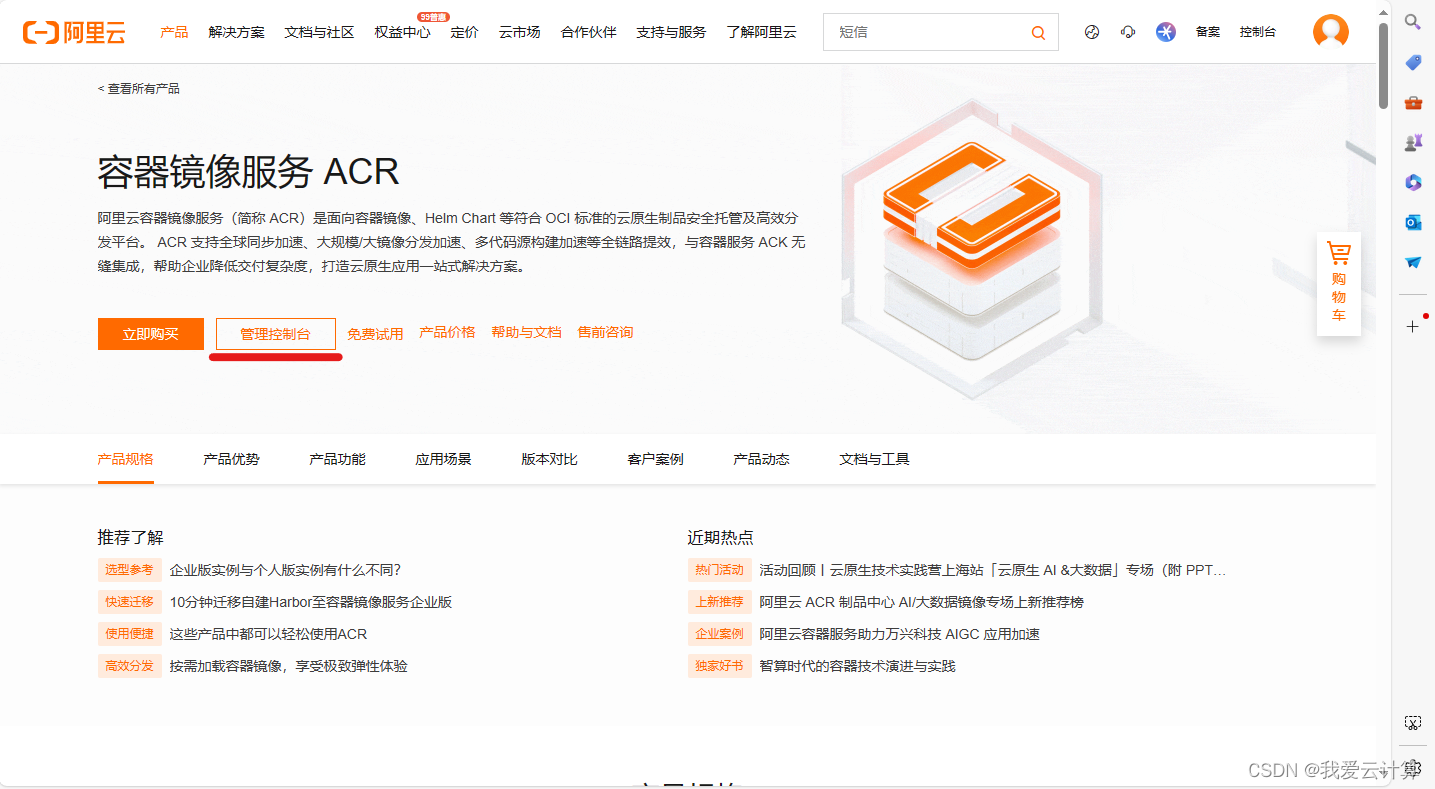Switch to the 客户案例 tab
This screenshot has height=789, width=1435.
point(655,459)
